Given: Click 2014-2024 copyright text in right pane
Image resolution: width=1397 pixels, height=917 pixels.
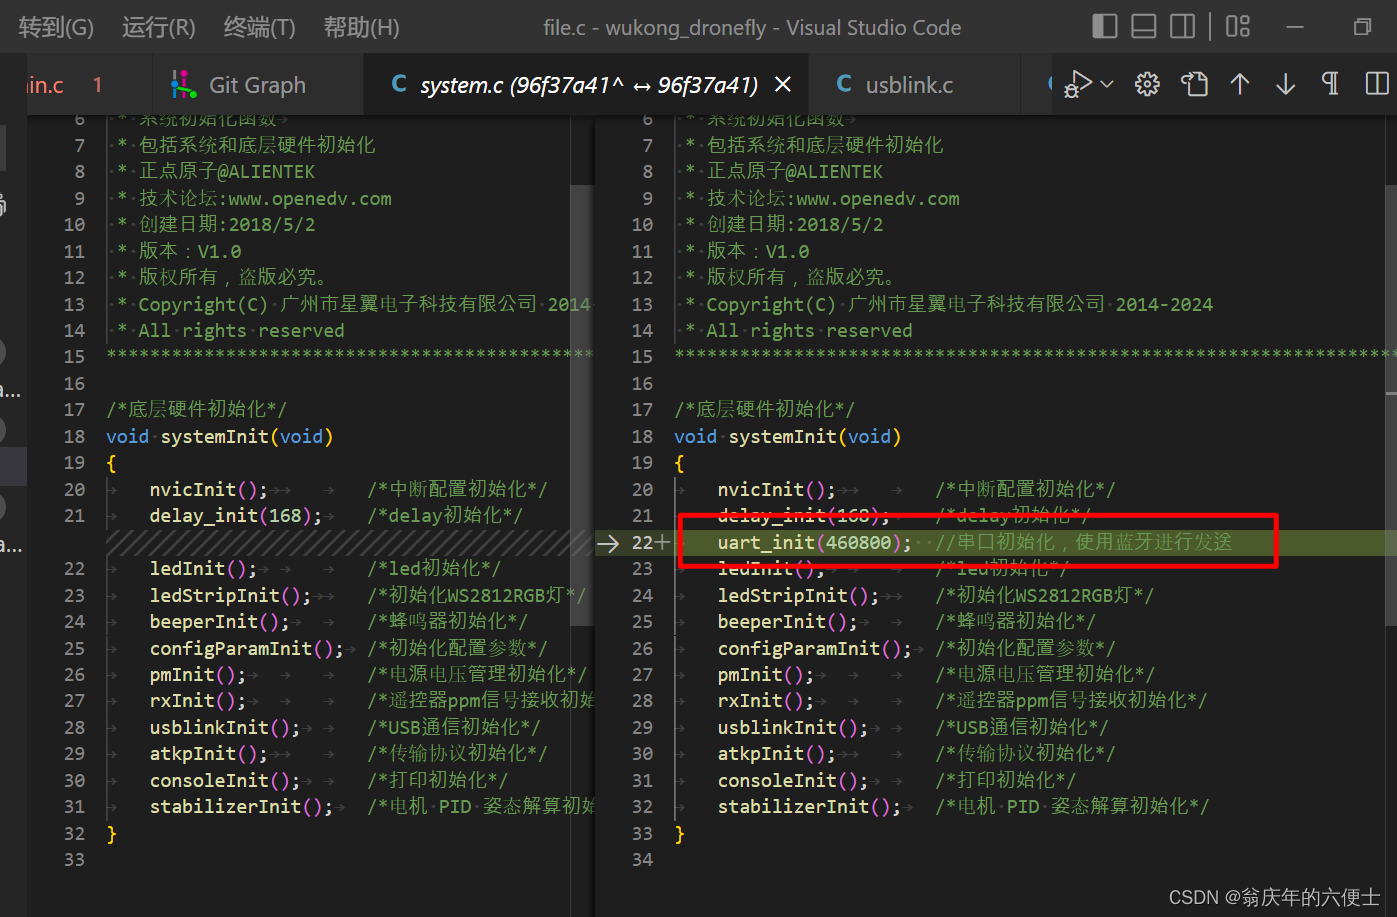Looking at the screenshot, I should 1164,304.
